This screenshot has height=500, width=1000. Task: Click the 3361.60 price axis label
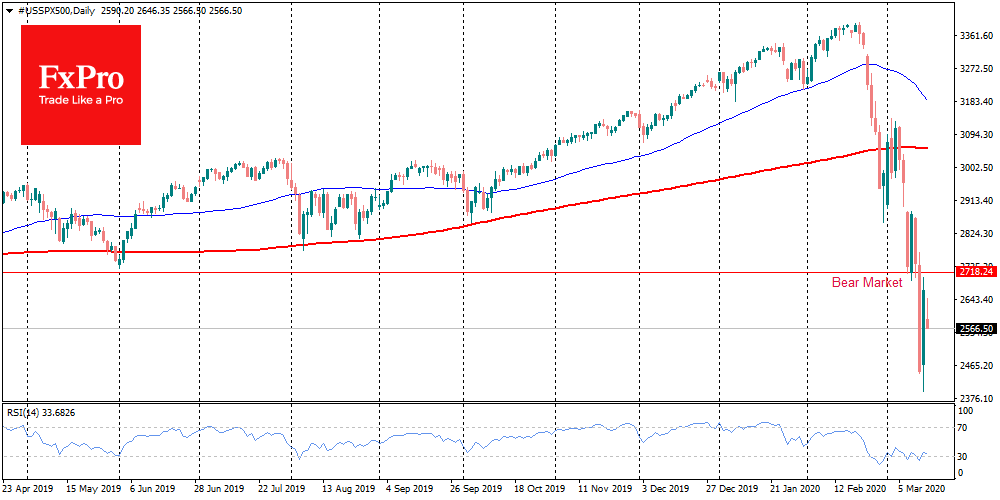pyautogui.click(x=974, y=36)
